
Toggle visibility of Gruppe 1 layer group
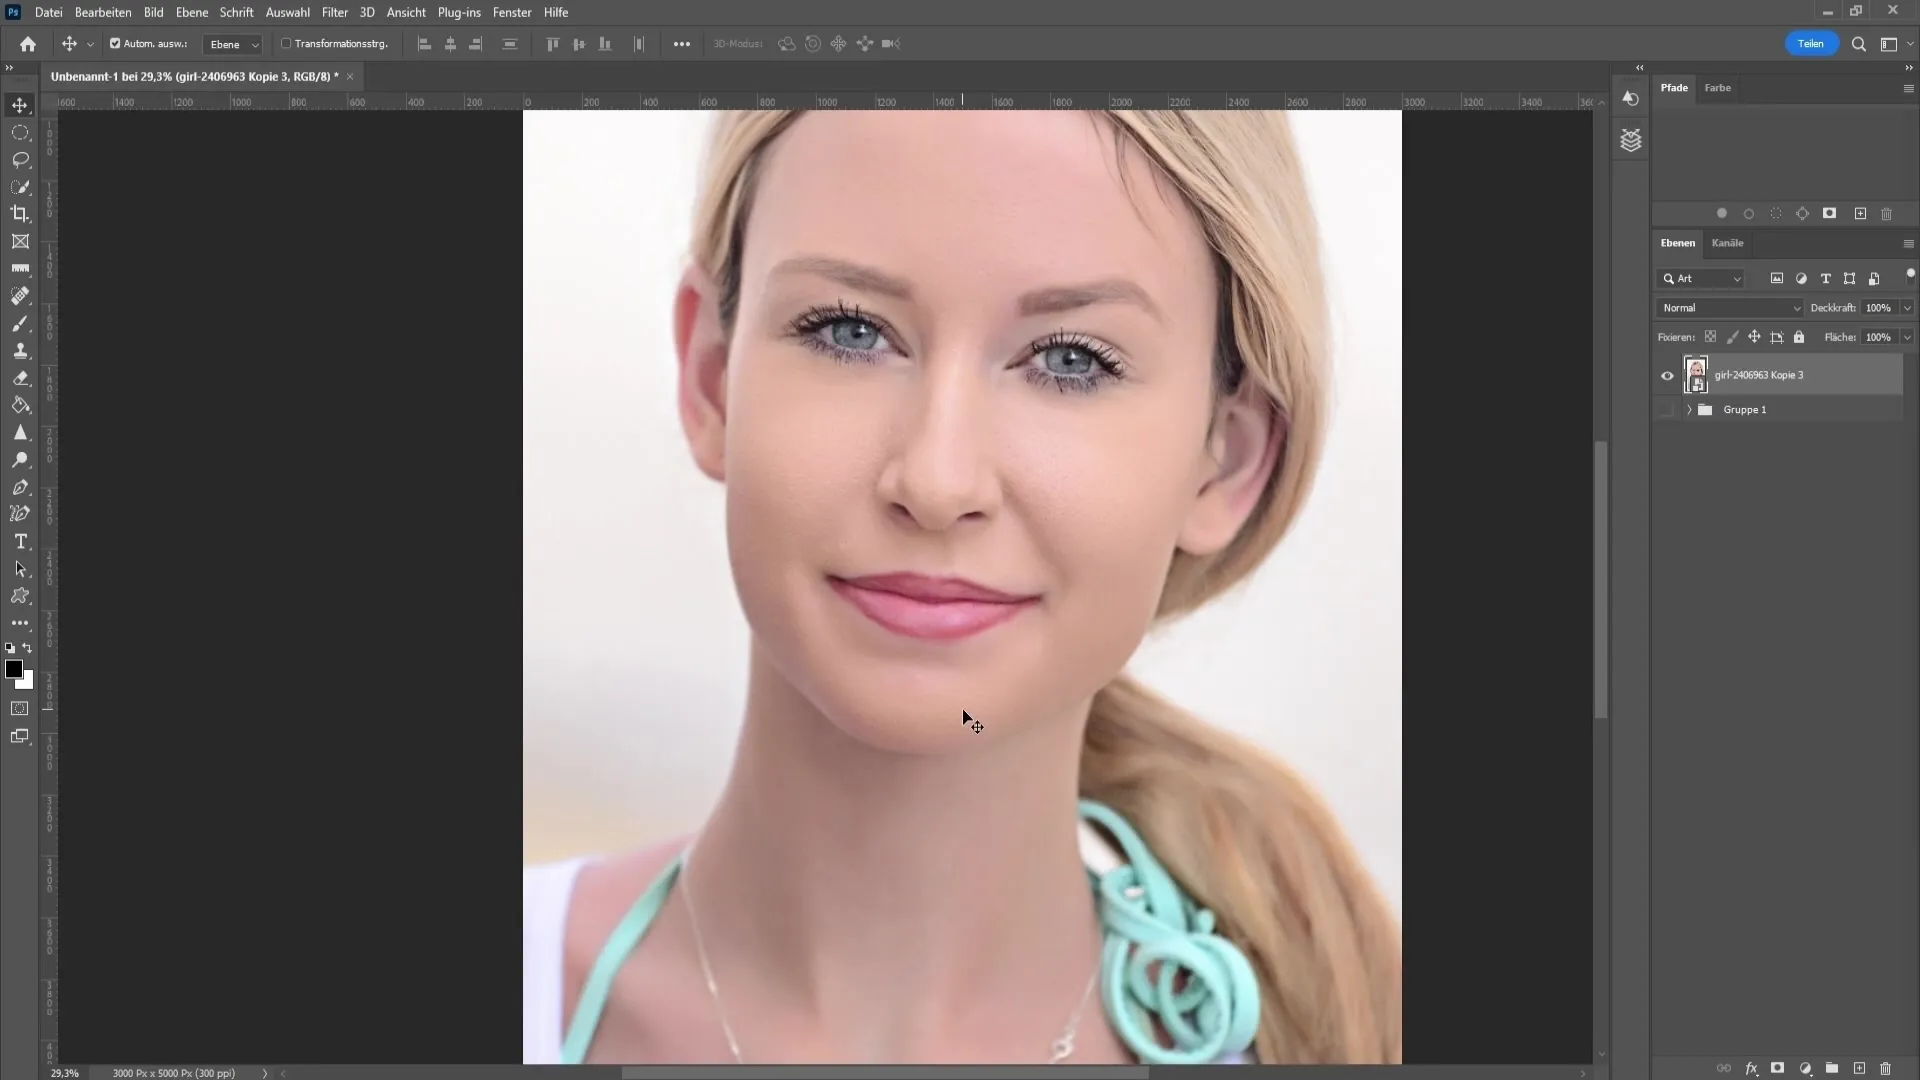pos(1669,409)
